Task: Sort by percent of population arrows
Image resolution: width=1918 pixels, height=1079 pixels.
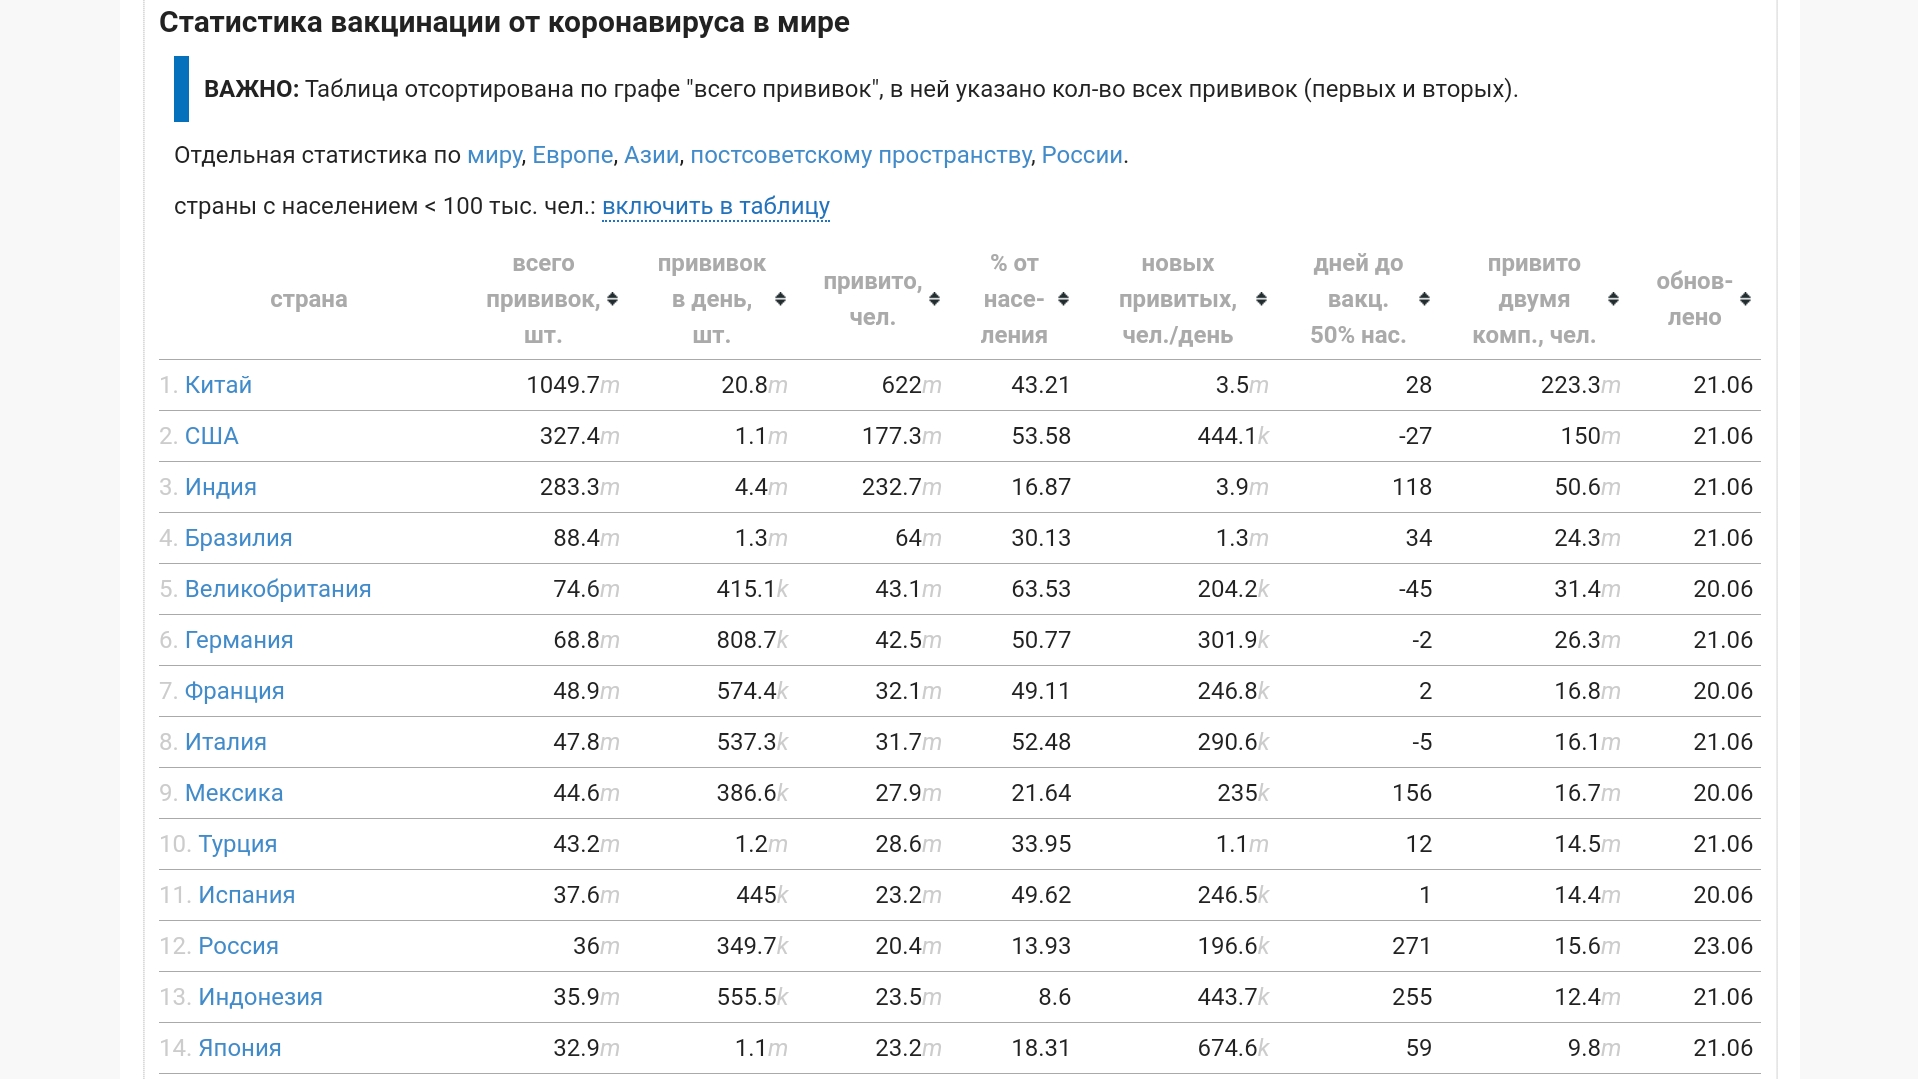Action: click(x=1063, y=299)
